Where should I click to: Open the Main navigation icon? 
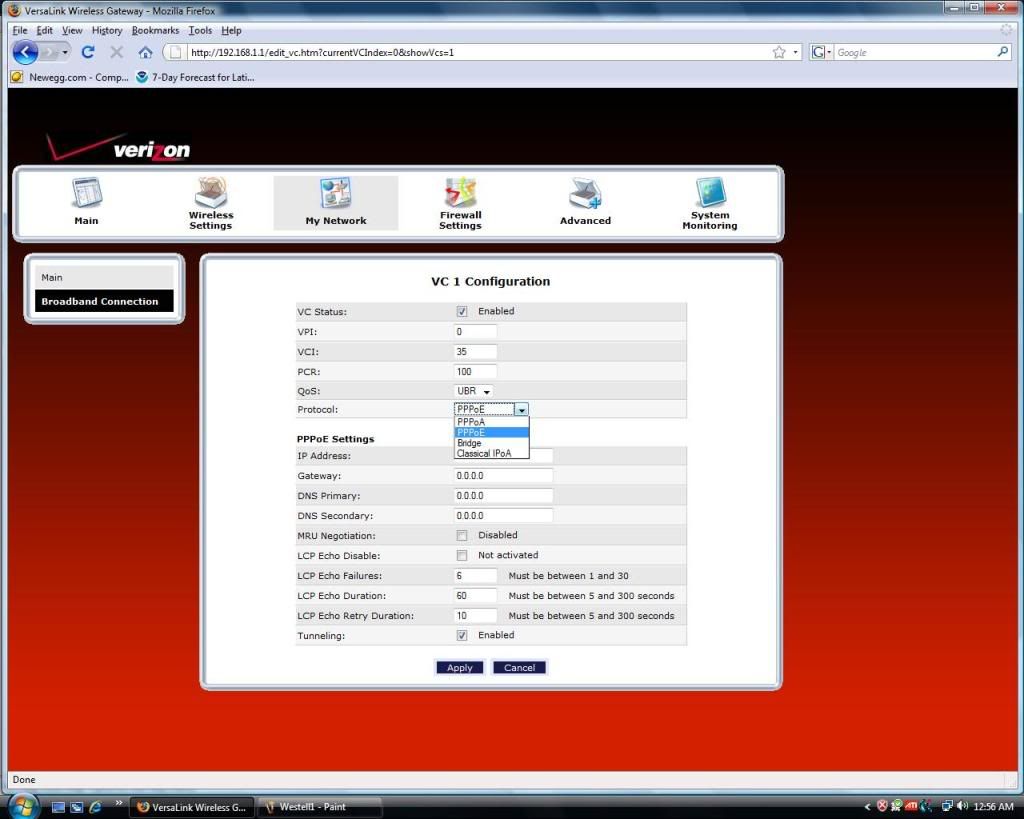pos(87,194)
